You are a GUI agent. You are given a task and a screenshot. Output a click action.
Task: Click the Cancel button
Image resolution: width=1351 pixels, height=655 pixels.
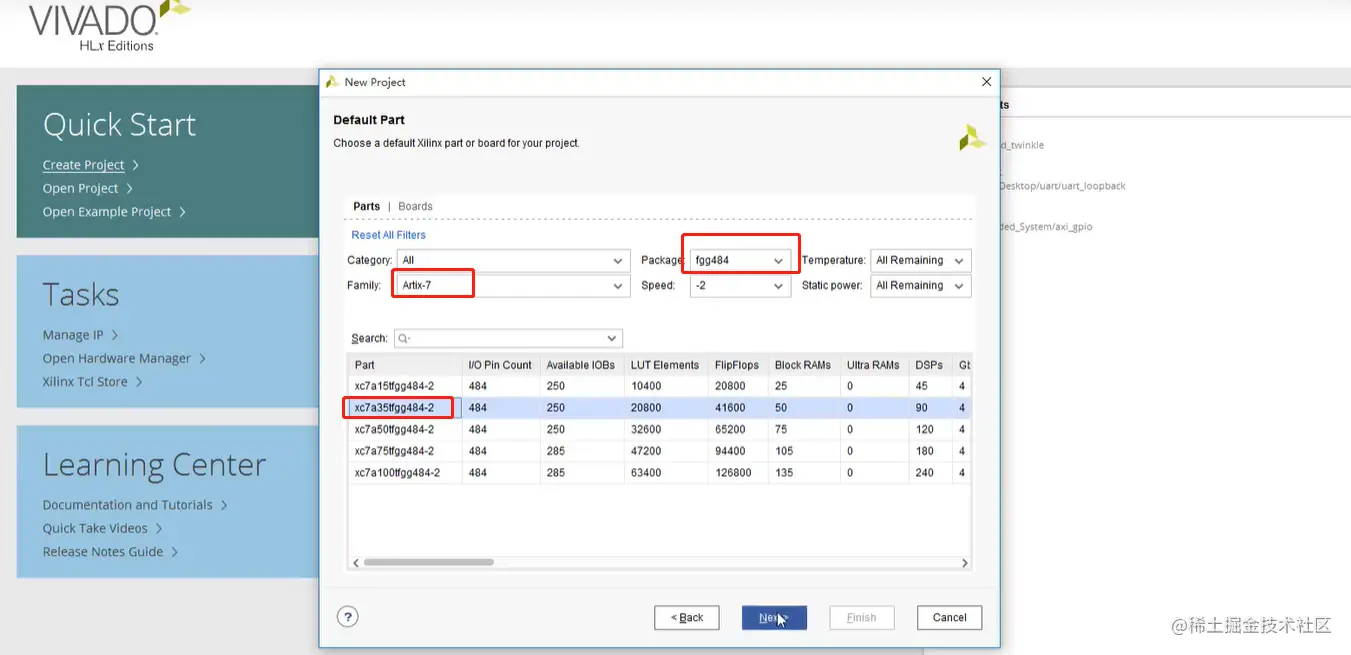pyautogui.click(x=949, y=617)
